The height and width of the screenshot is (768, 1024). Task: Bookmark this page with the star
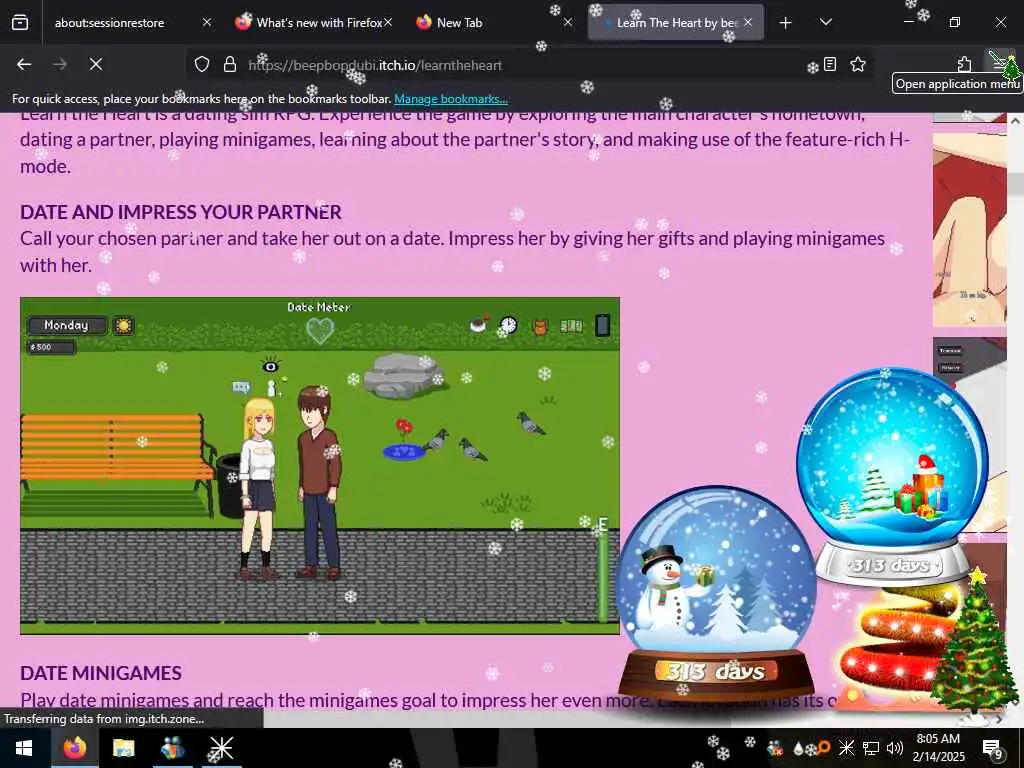point(858,65)
